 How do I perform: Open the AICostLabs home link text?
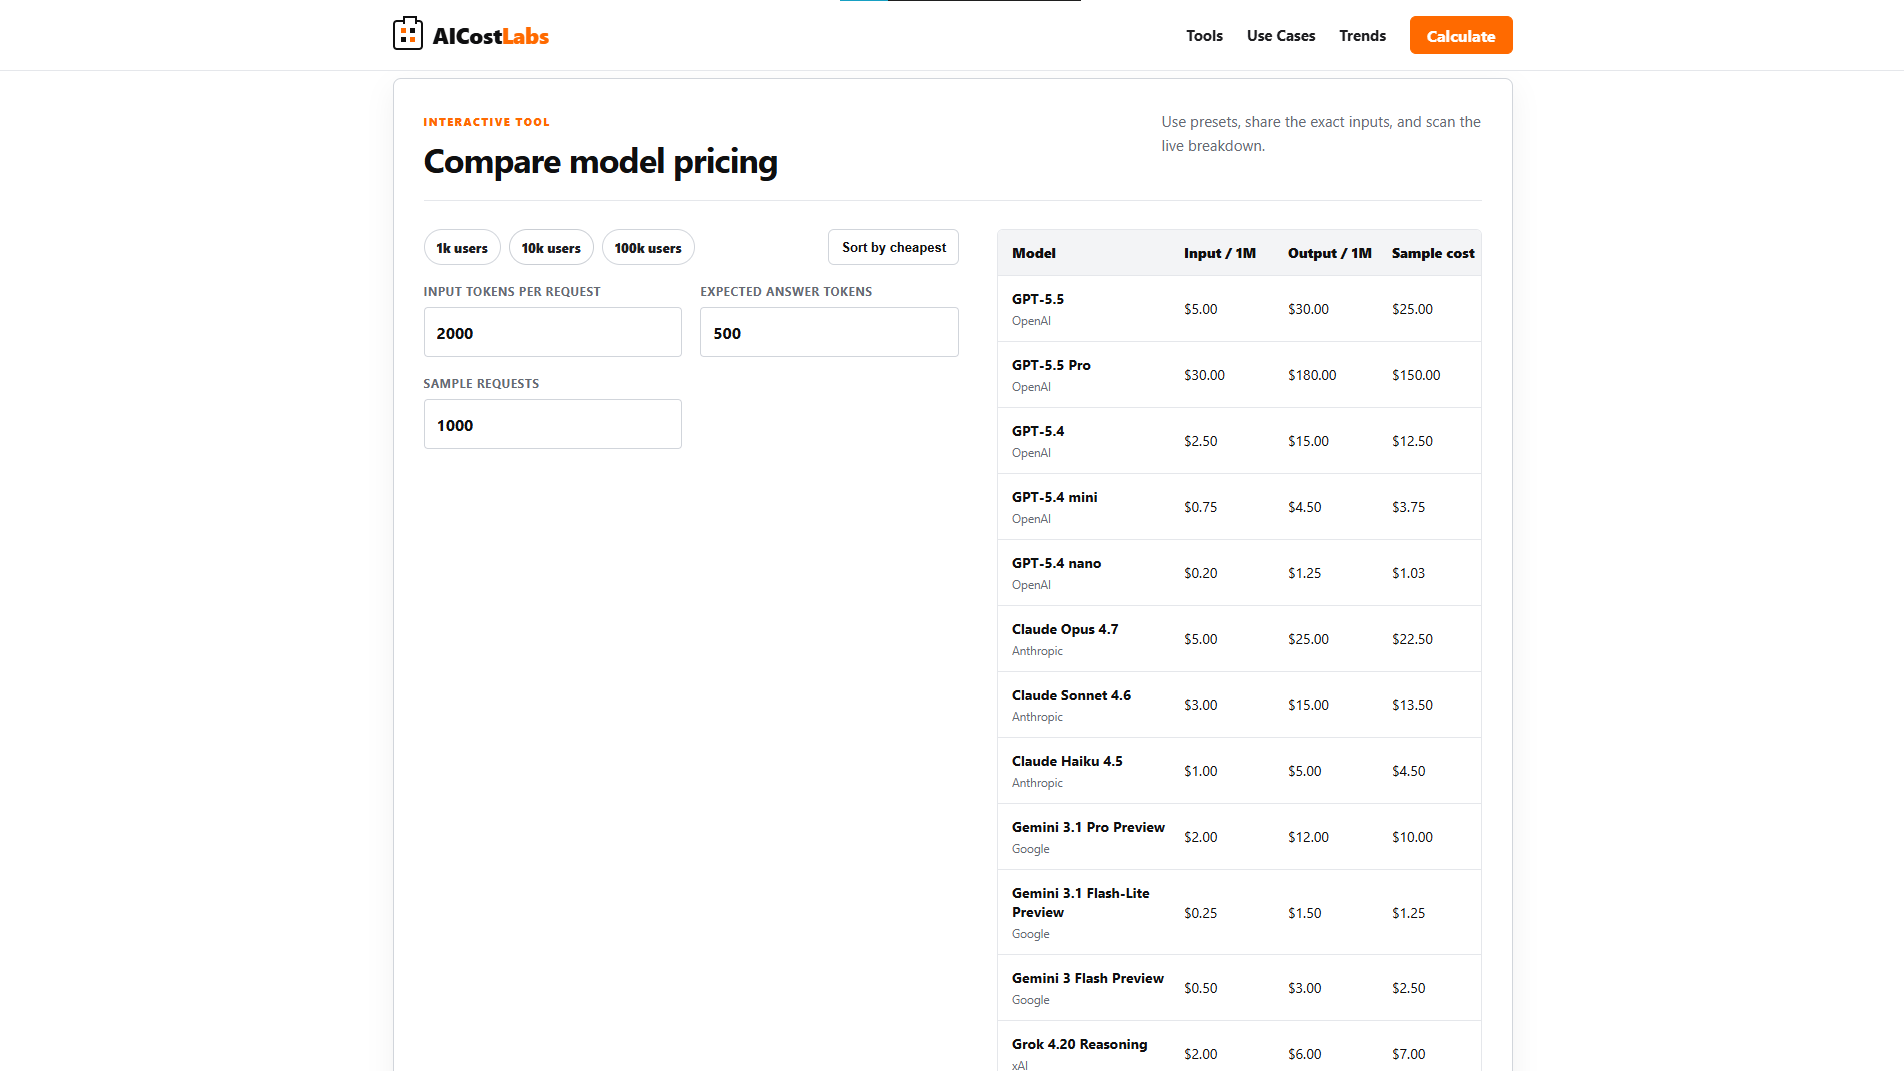tap(491, 36)
